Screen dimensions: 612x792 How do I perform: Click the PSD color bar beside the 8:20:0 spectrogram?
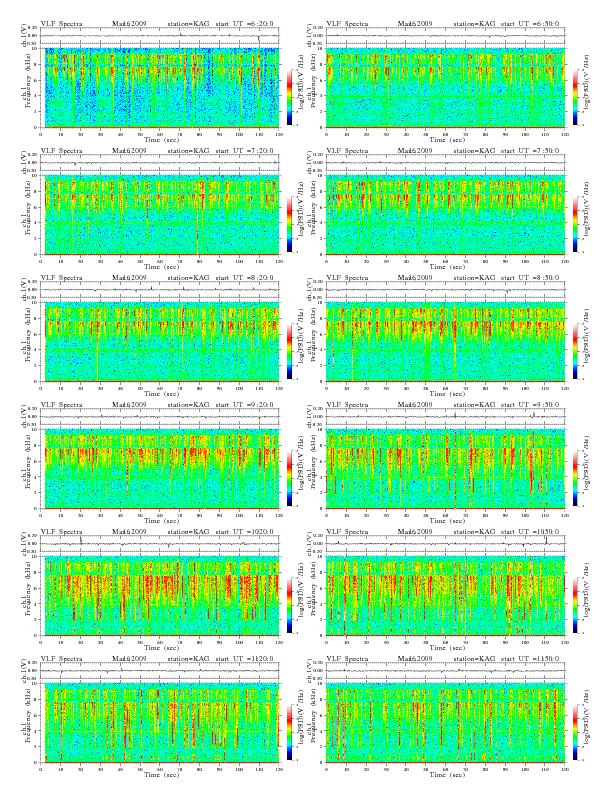(x=289, y=351)
